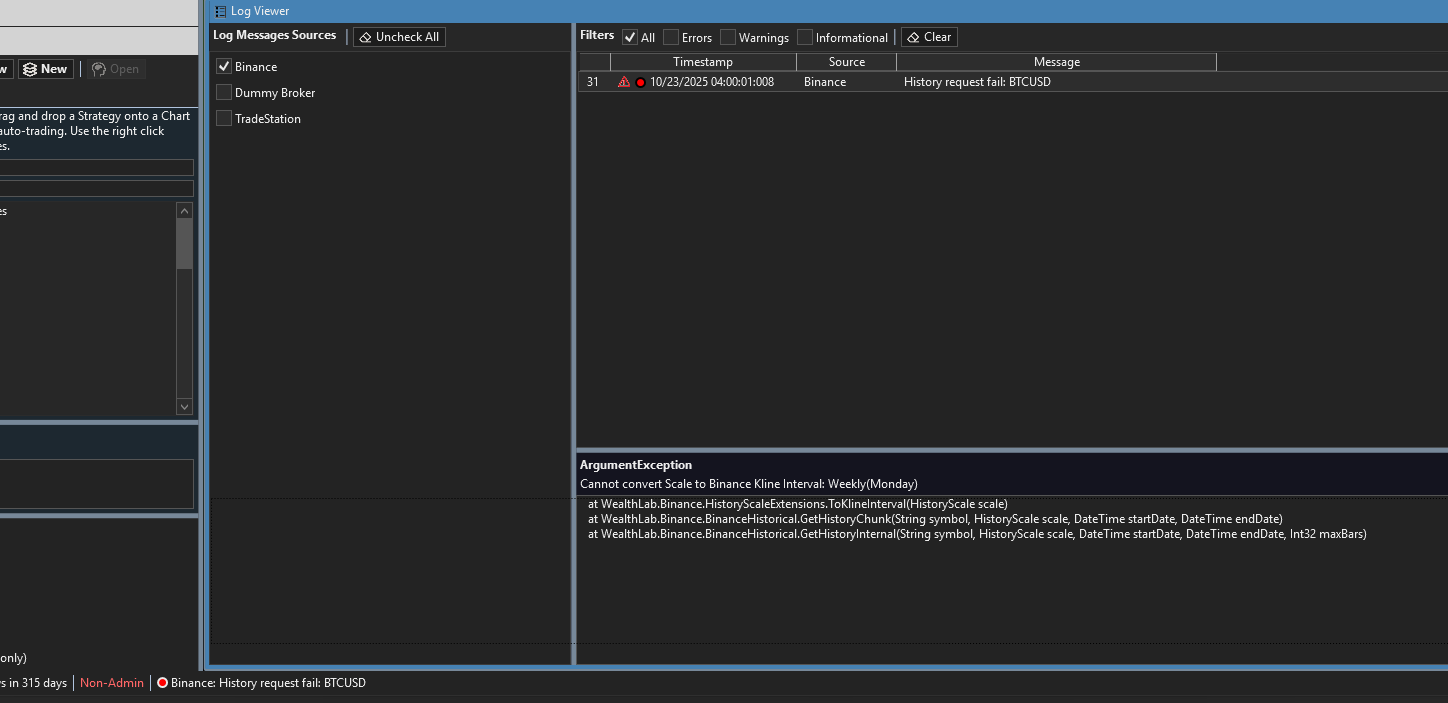This screenshot has width=1448, height=703.
Task: Clear the log messages
Action: click(x=928, y=37)
